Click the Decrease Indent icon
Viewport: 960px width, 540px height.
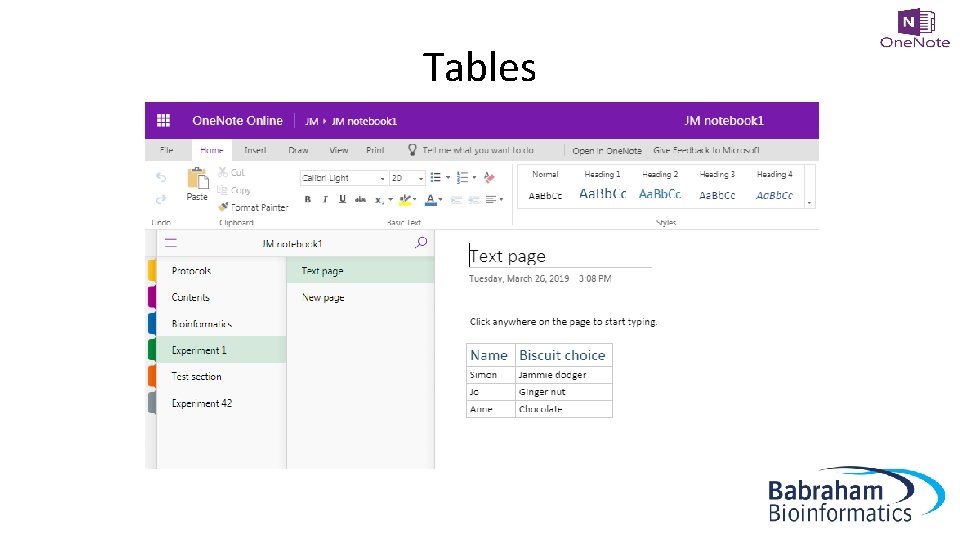click(456, 200)
